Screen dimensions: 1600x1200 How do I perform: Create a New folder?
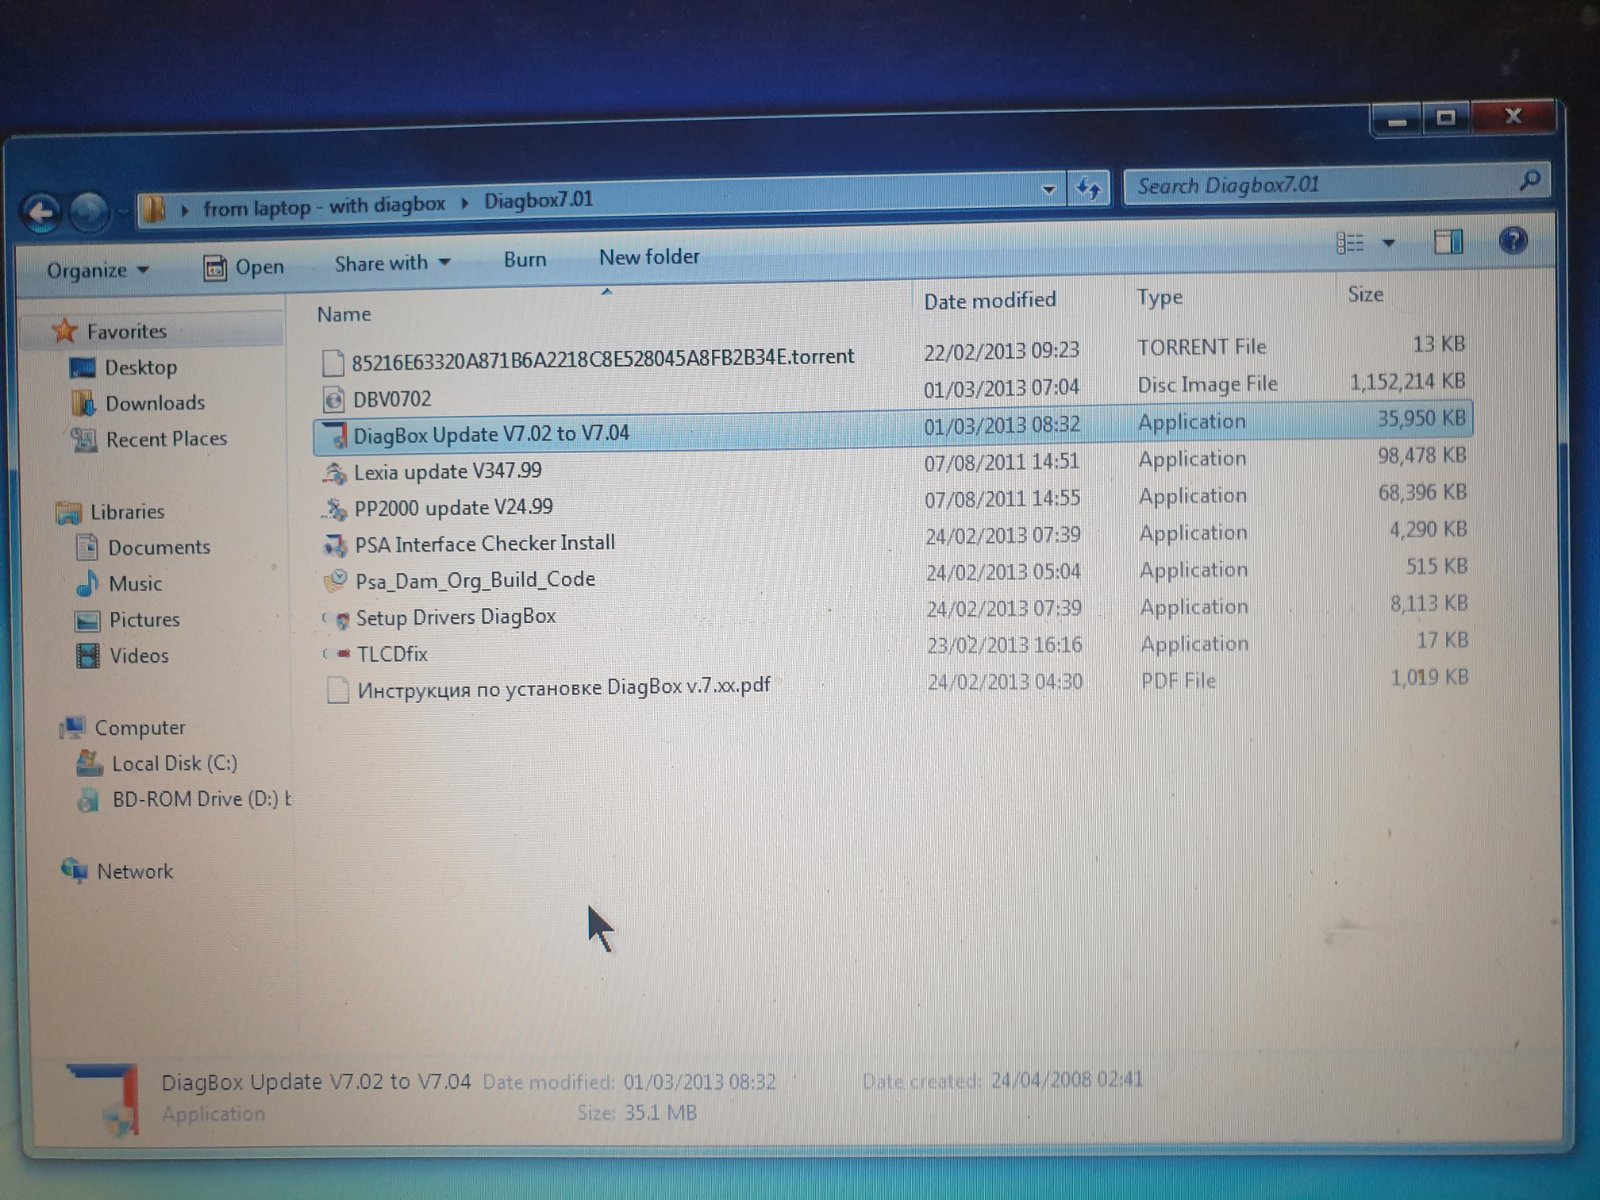(649, 257)
